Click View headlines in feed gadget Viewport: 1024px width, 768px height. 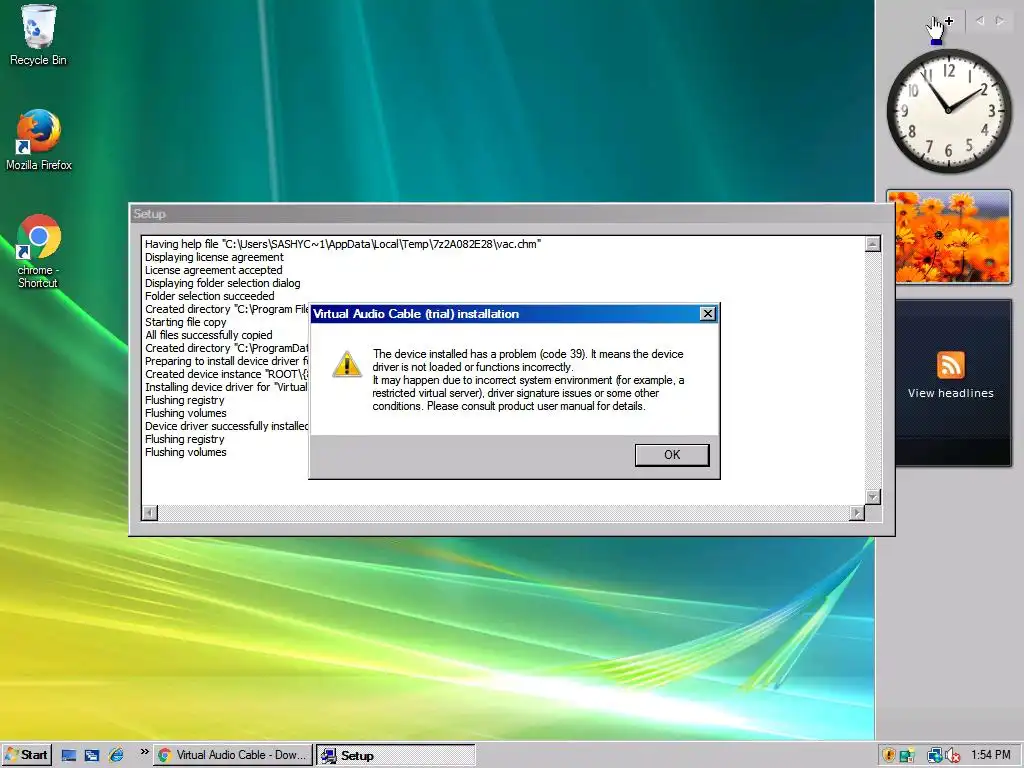[x=950, y=393]
